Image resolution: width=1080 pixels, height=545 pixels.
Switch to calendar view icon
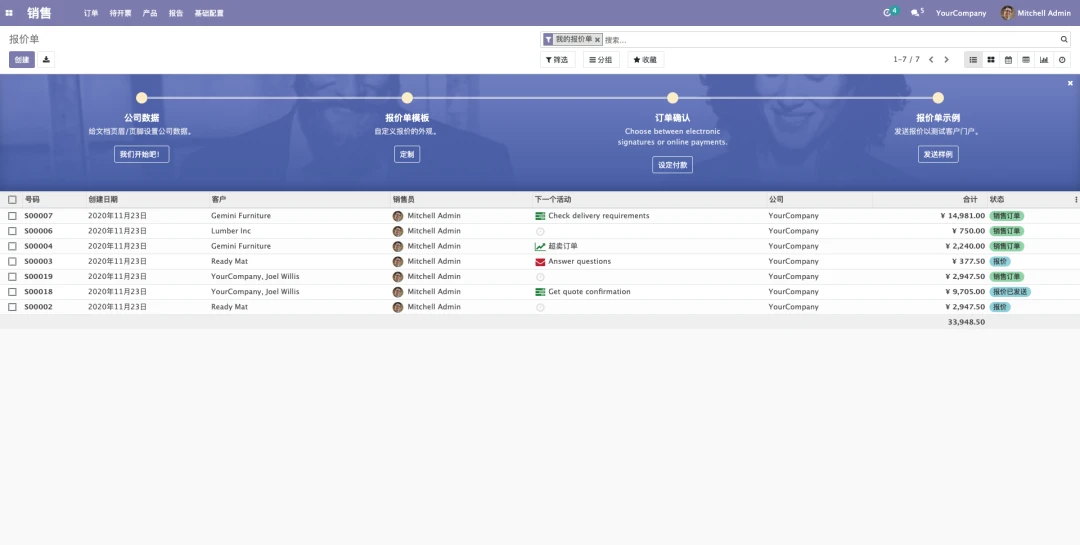coord(1008,60)
